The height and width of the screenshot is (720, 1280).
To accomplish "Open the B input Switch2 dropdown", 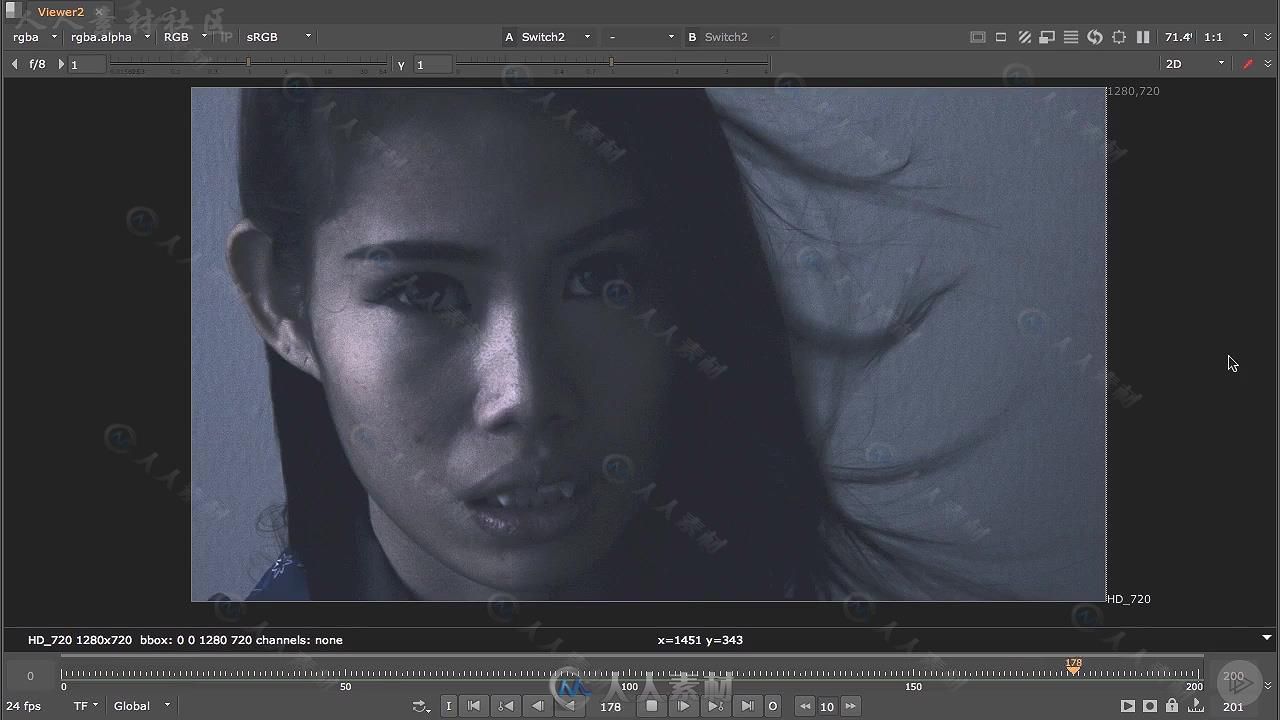I will (x=738, y=37).
